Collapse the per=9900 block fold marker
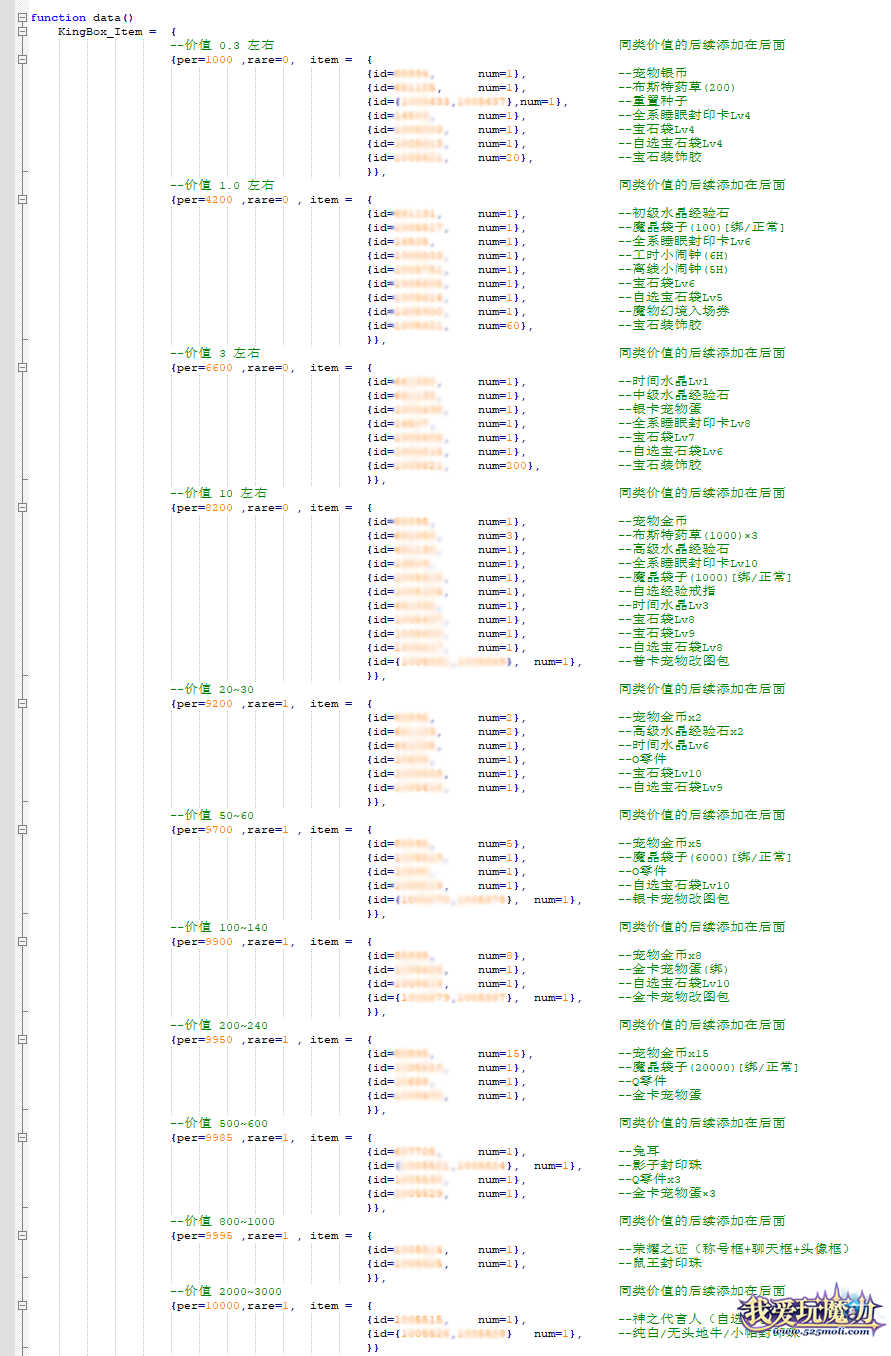Screen dimensions: 891x1356 tap(22, 942)
